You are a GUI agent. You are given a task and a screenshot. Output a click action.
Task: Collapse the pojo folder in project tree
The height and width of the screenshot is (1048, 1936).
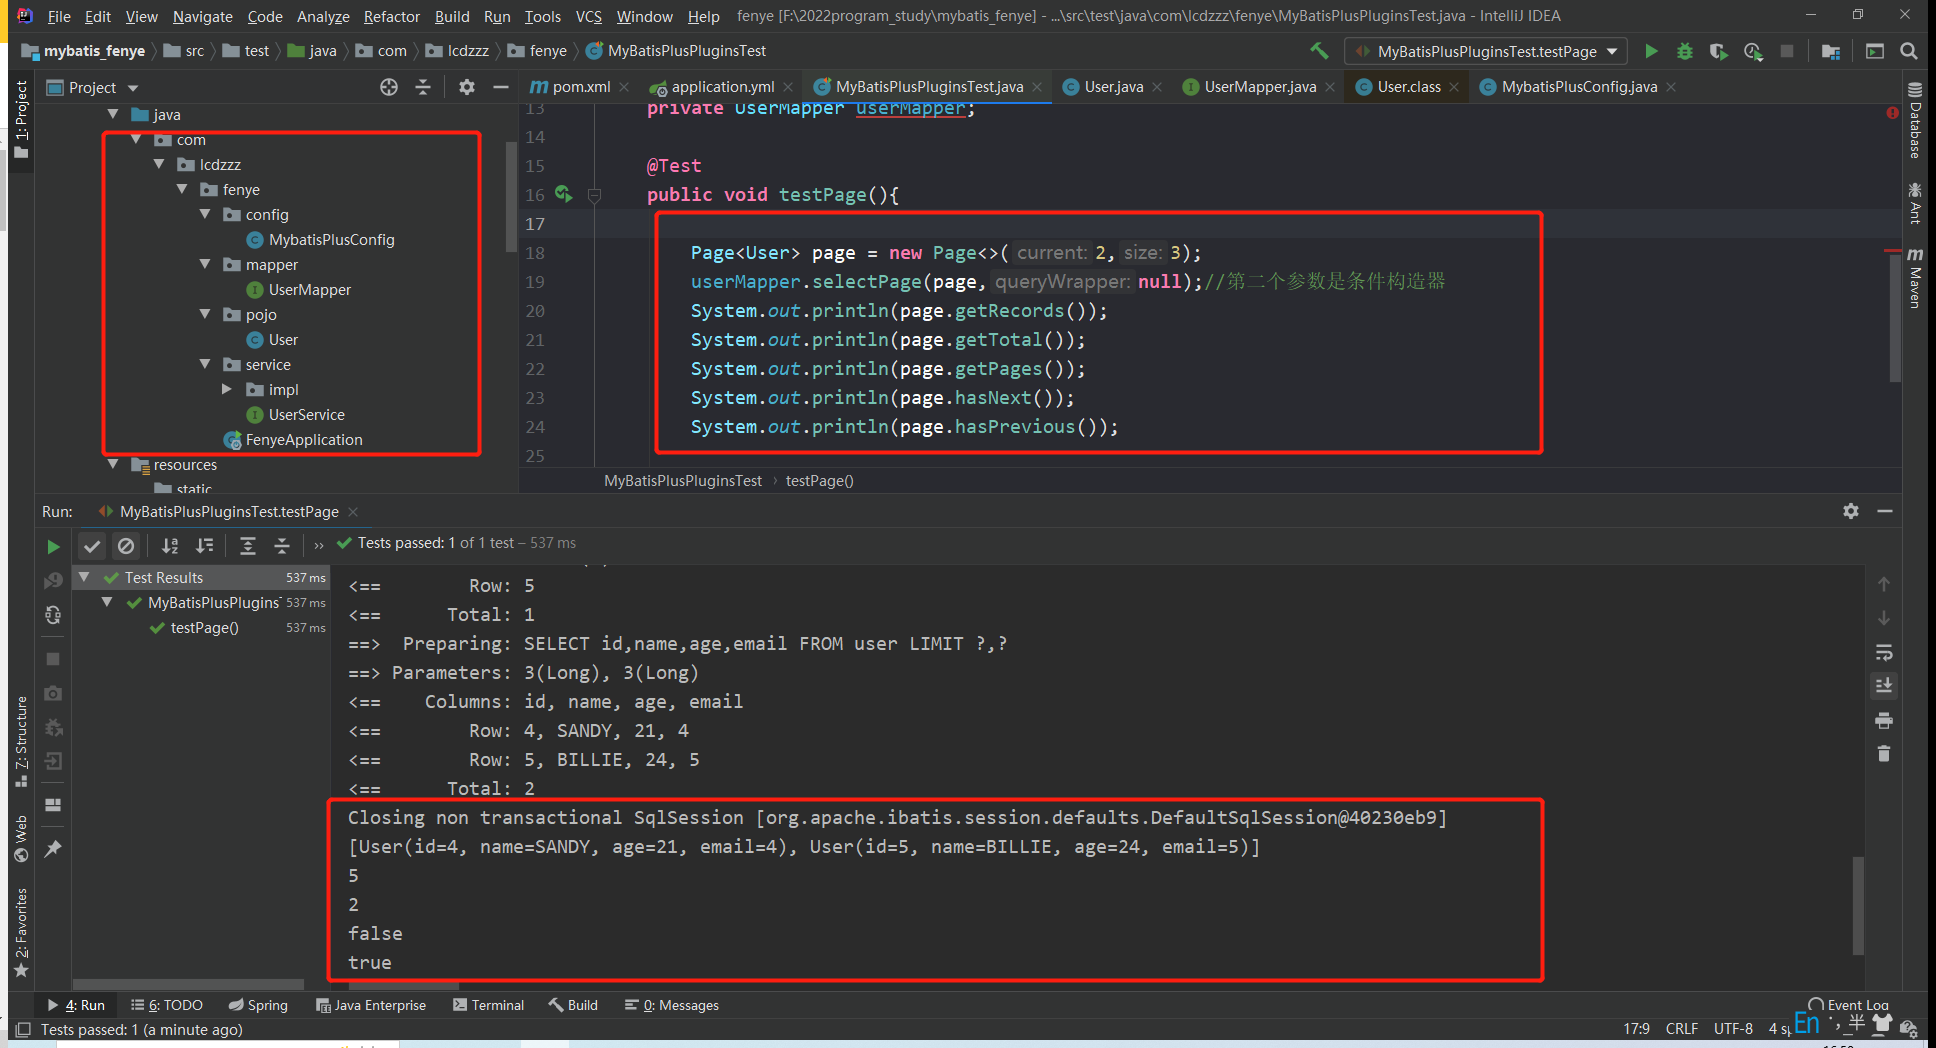(x=205, y=314)
